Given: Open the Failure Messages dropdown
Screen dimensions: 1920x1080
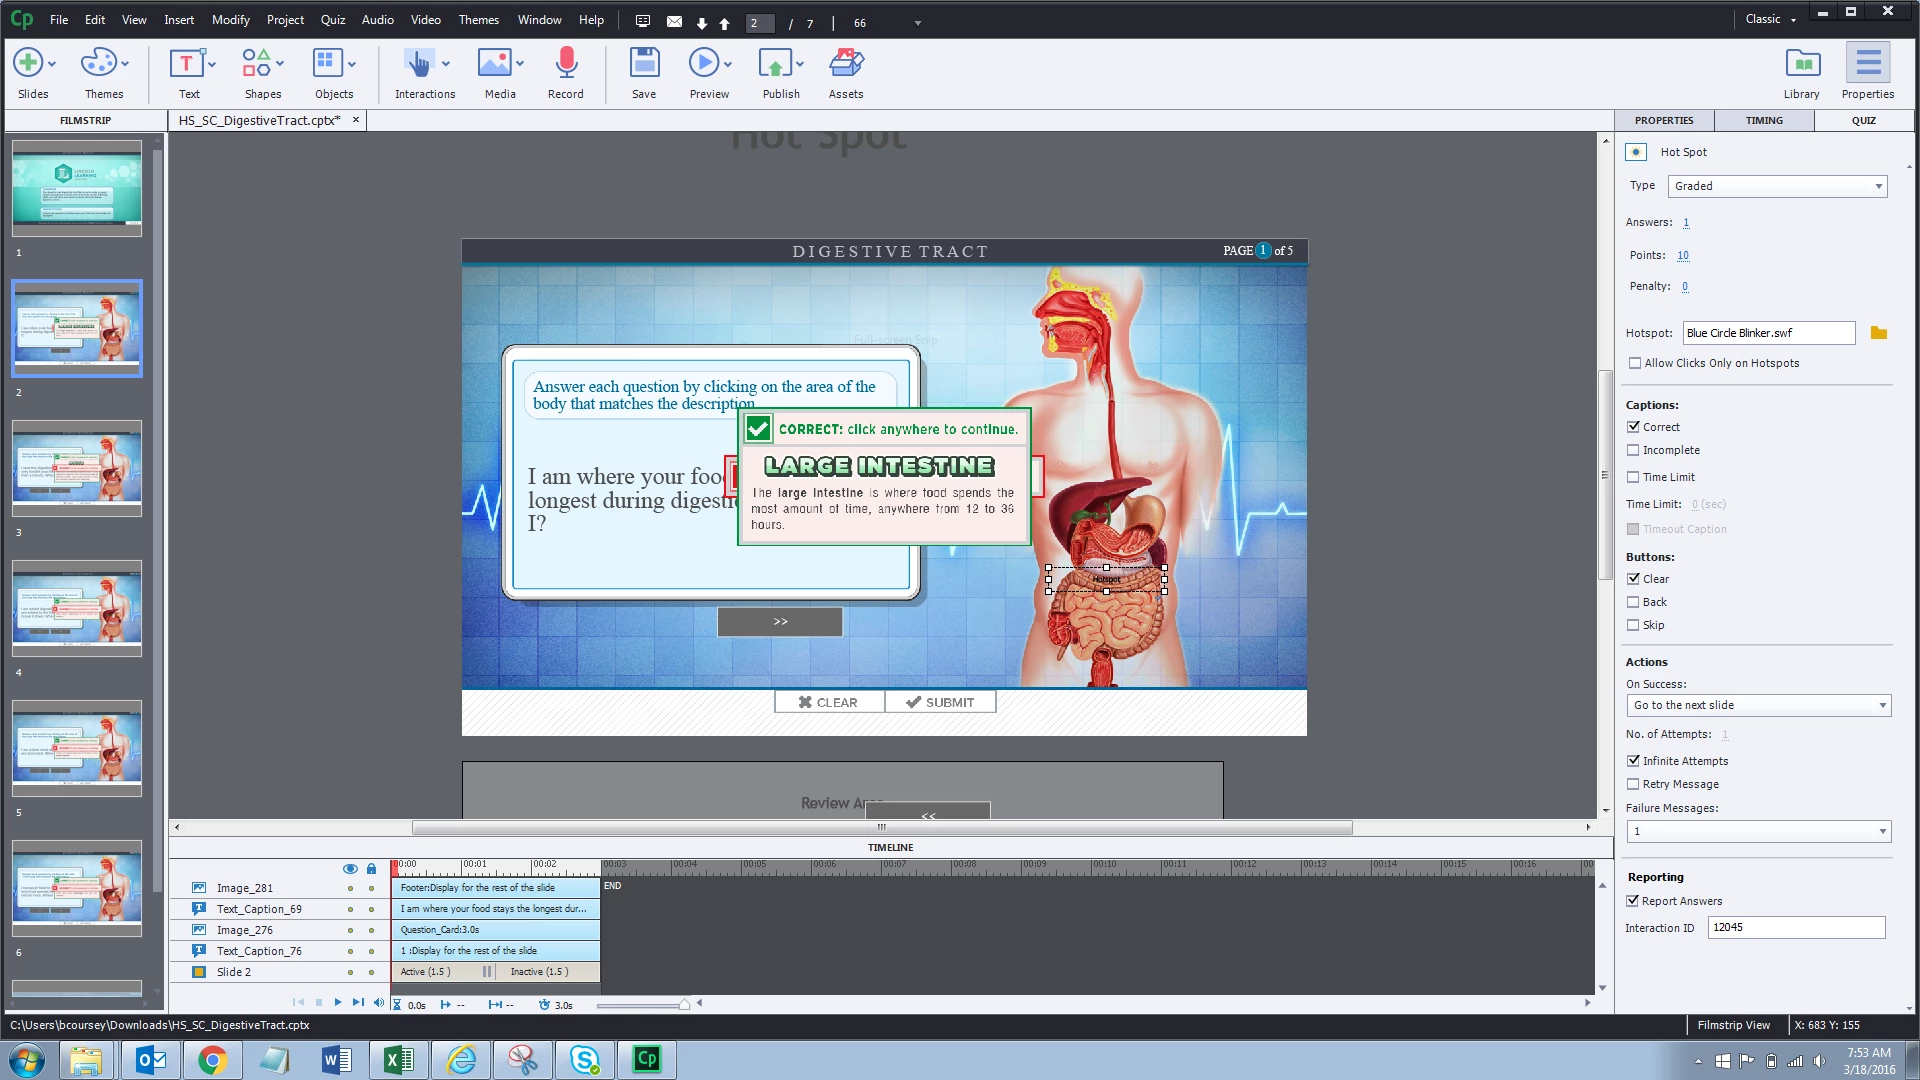Looking at the screenshot, I should coord(1758,831).
